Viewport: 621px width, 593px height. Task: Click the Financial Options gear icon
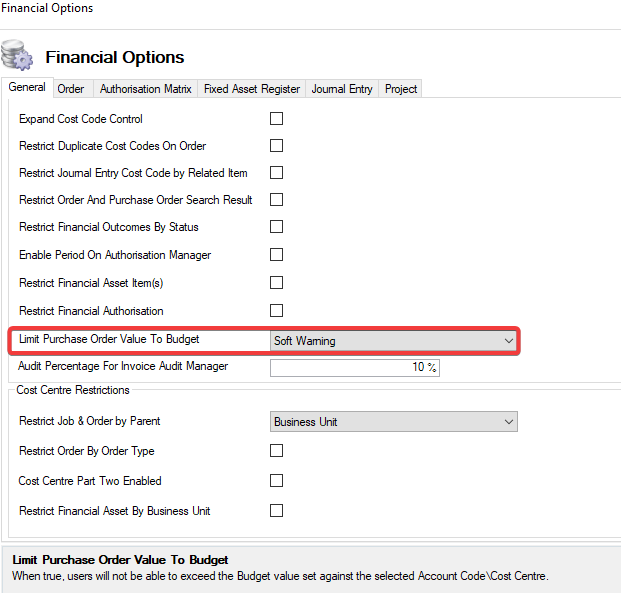(15, 54)
